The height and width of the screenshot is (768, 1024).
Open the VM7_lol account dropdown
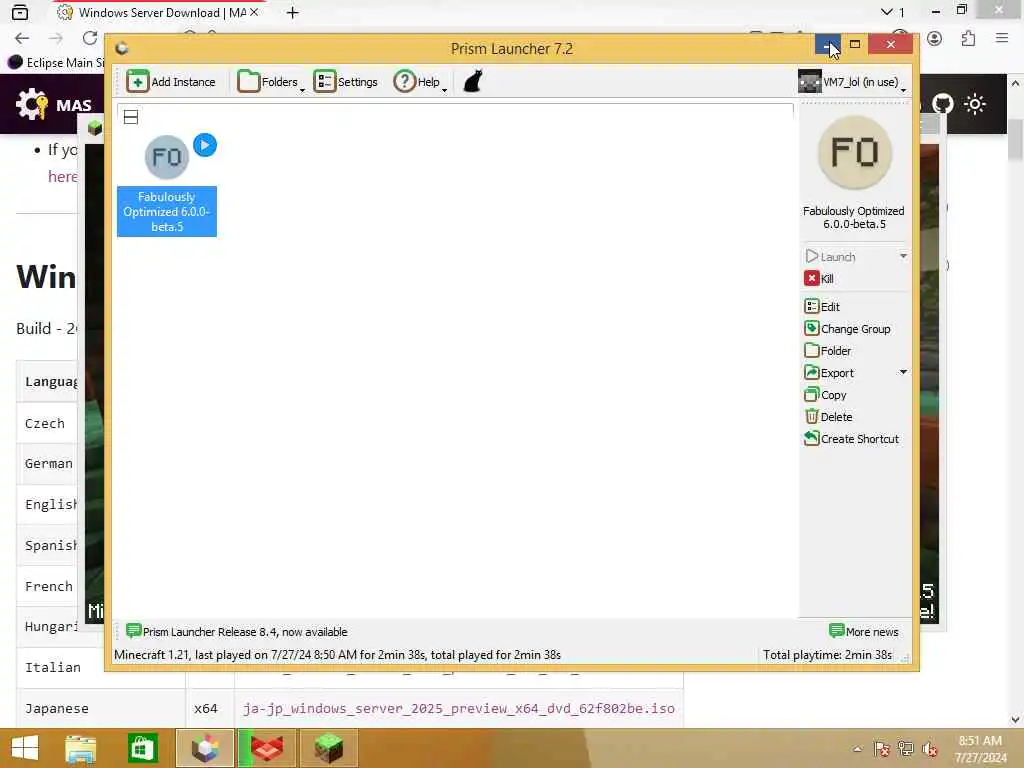[852, 82]
